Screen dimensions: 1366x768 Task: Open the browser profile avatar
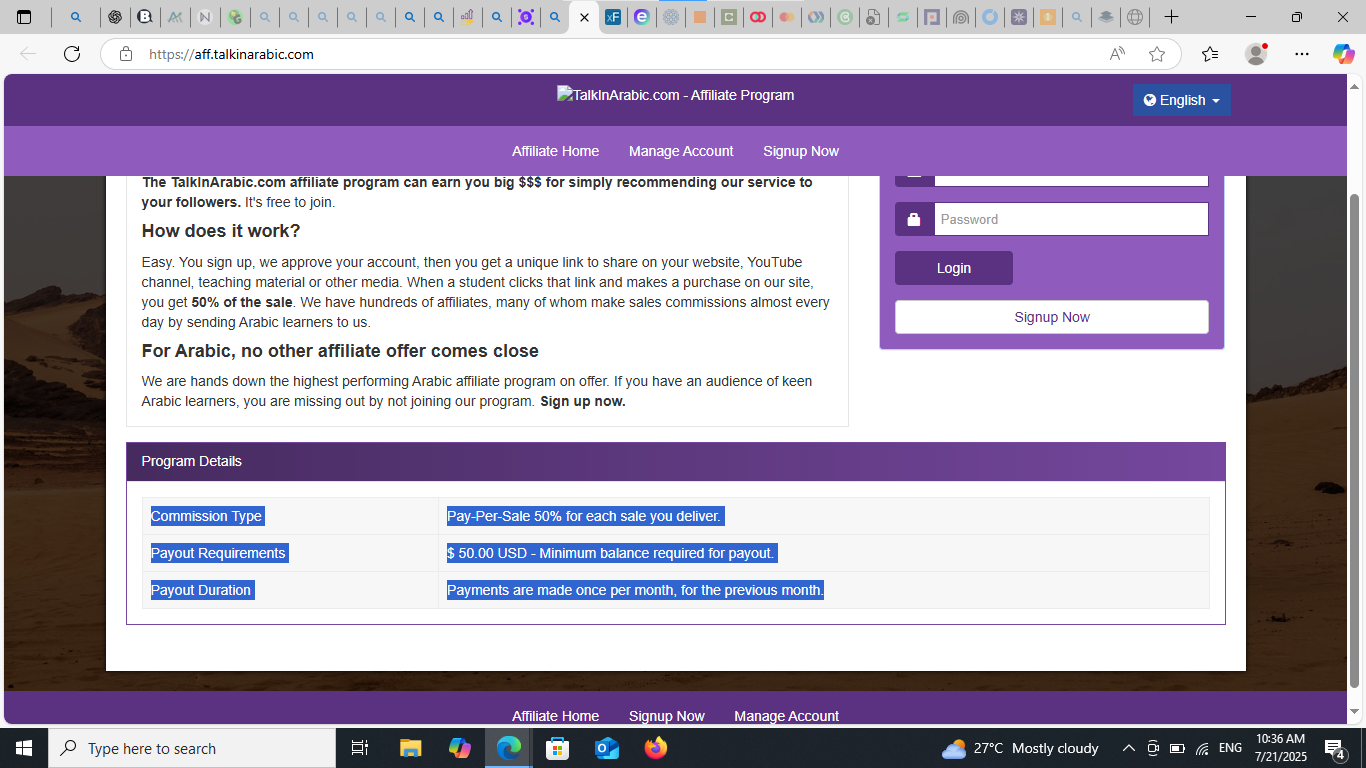[x=1256, y=54]
